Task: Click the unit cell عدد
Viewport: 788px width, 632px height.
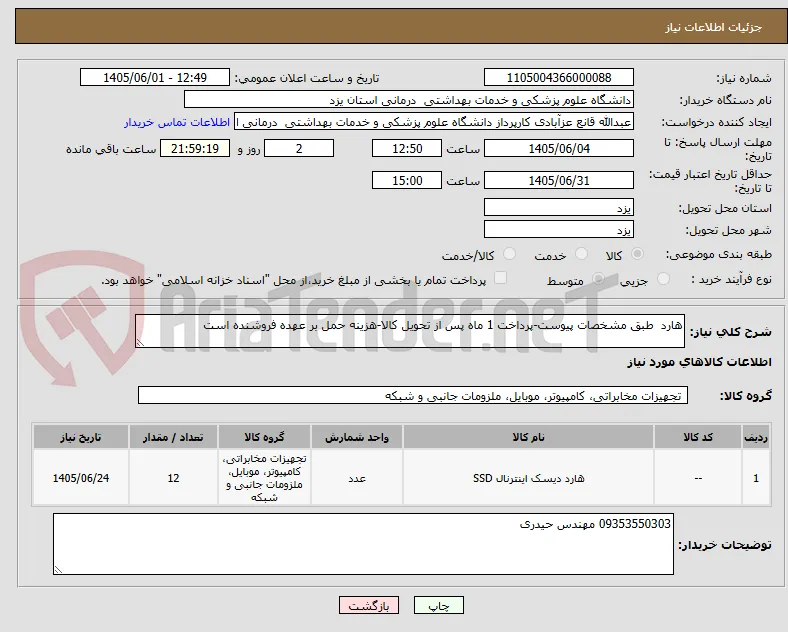Action: click(357, 478)
